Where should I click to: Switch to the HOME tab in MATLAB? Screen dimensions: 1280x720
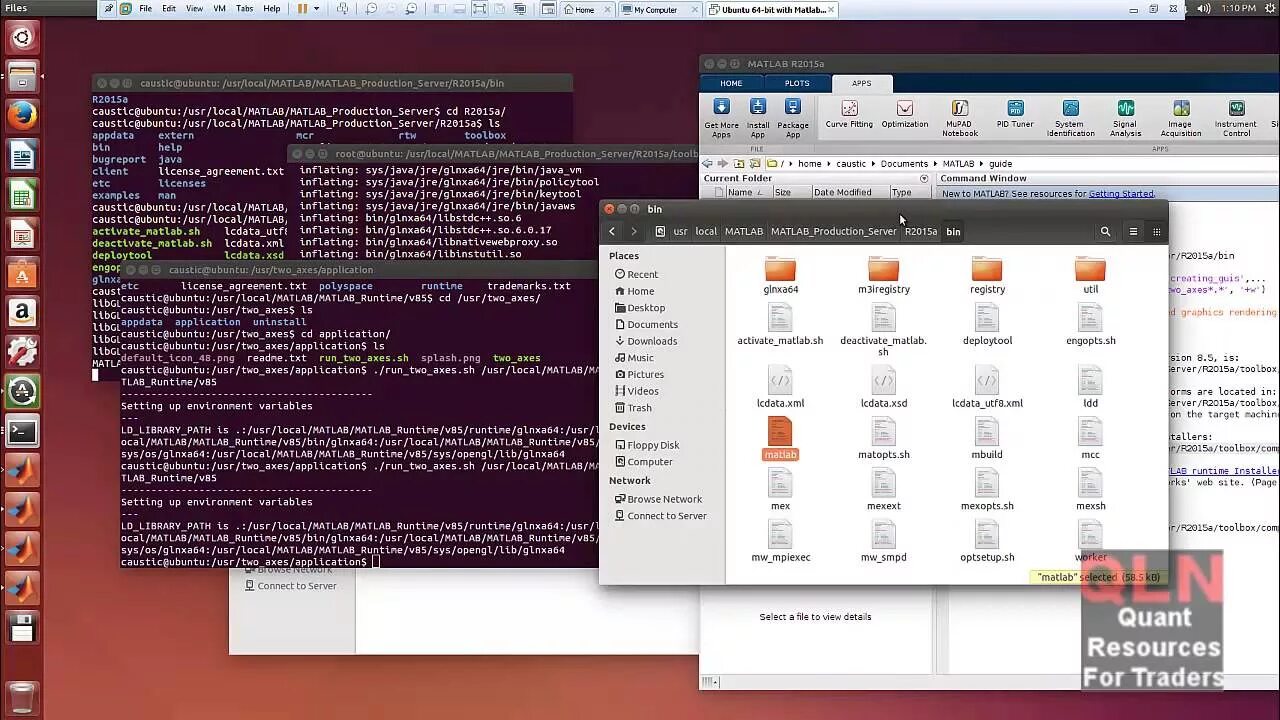click(x=732, y=83)
